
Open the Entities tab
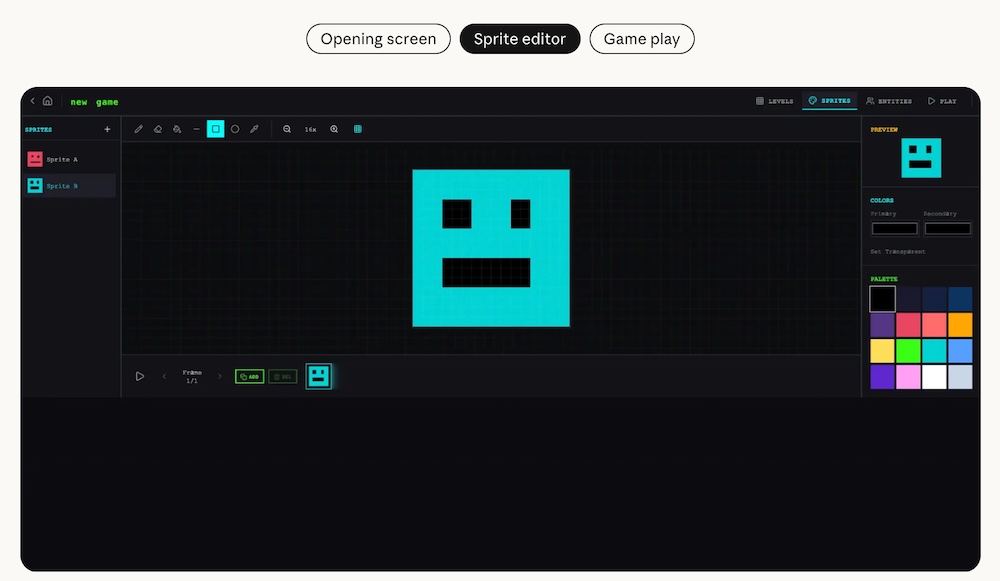tap(889, 101)
